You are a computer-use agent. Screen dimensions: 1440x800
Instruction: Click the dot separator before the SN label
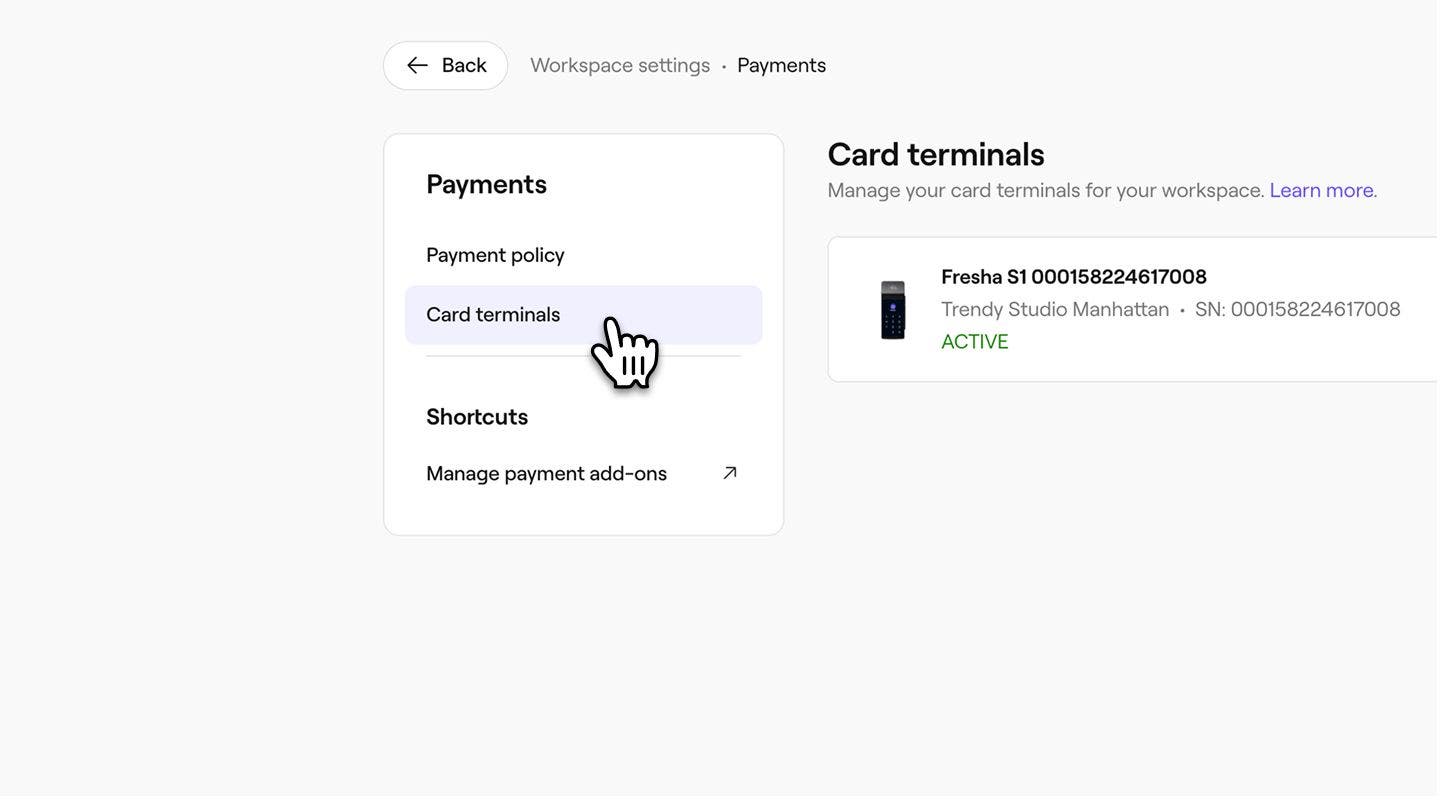tap(1182, 310)
